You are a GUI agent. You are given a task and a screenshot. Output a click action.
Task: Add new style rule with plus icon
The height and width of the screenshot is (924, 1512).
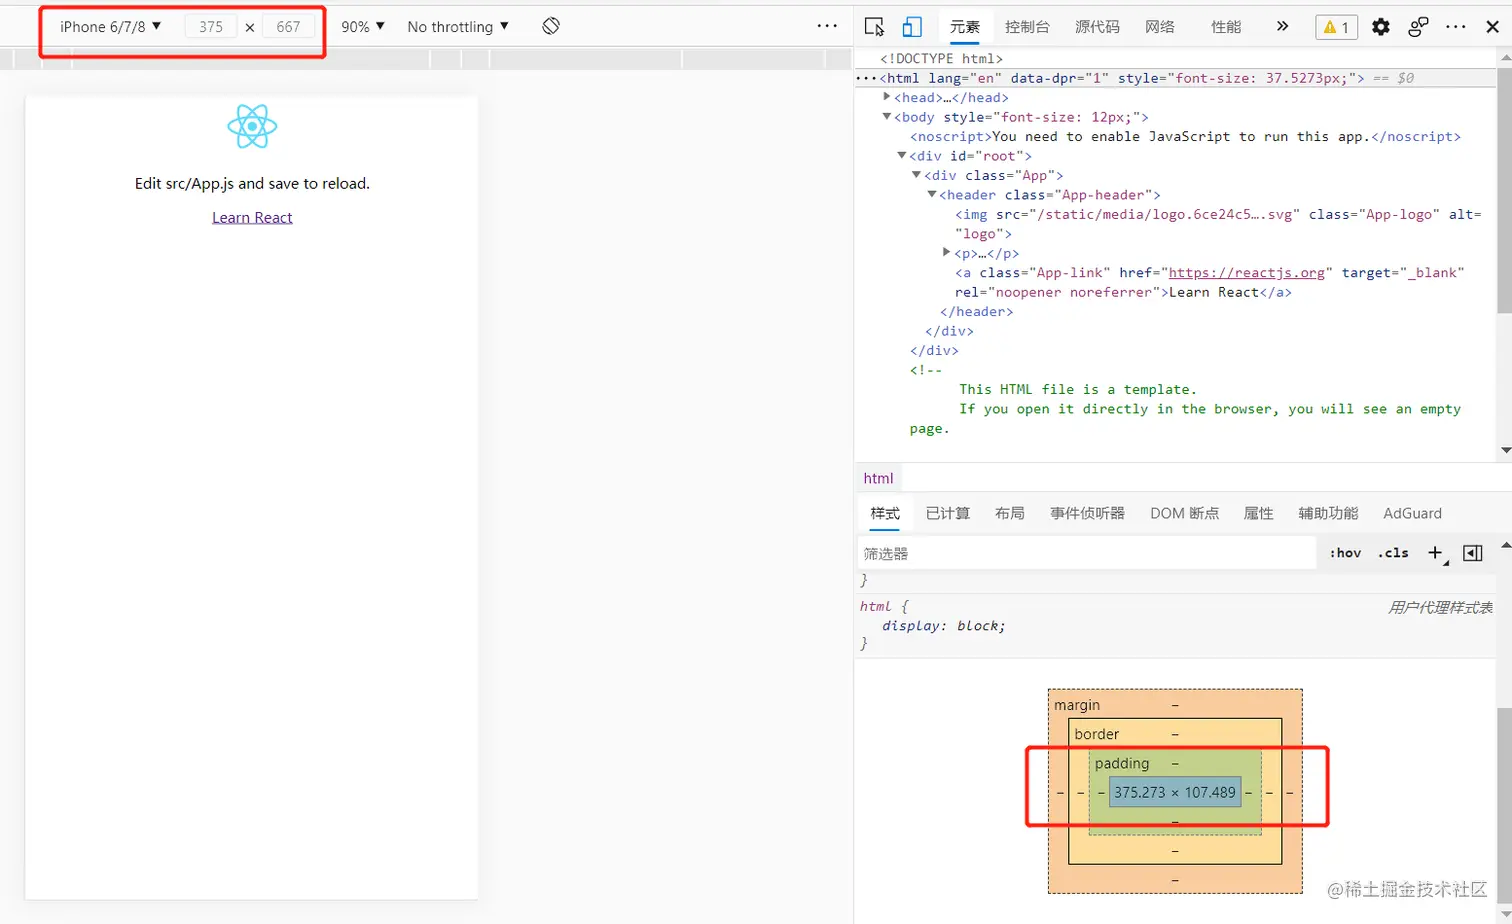(1436, 553)
